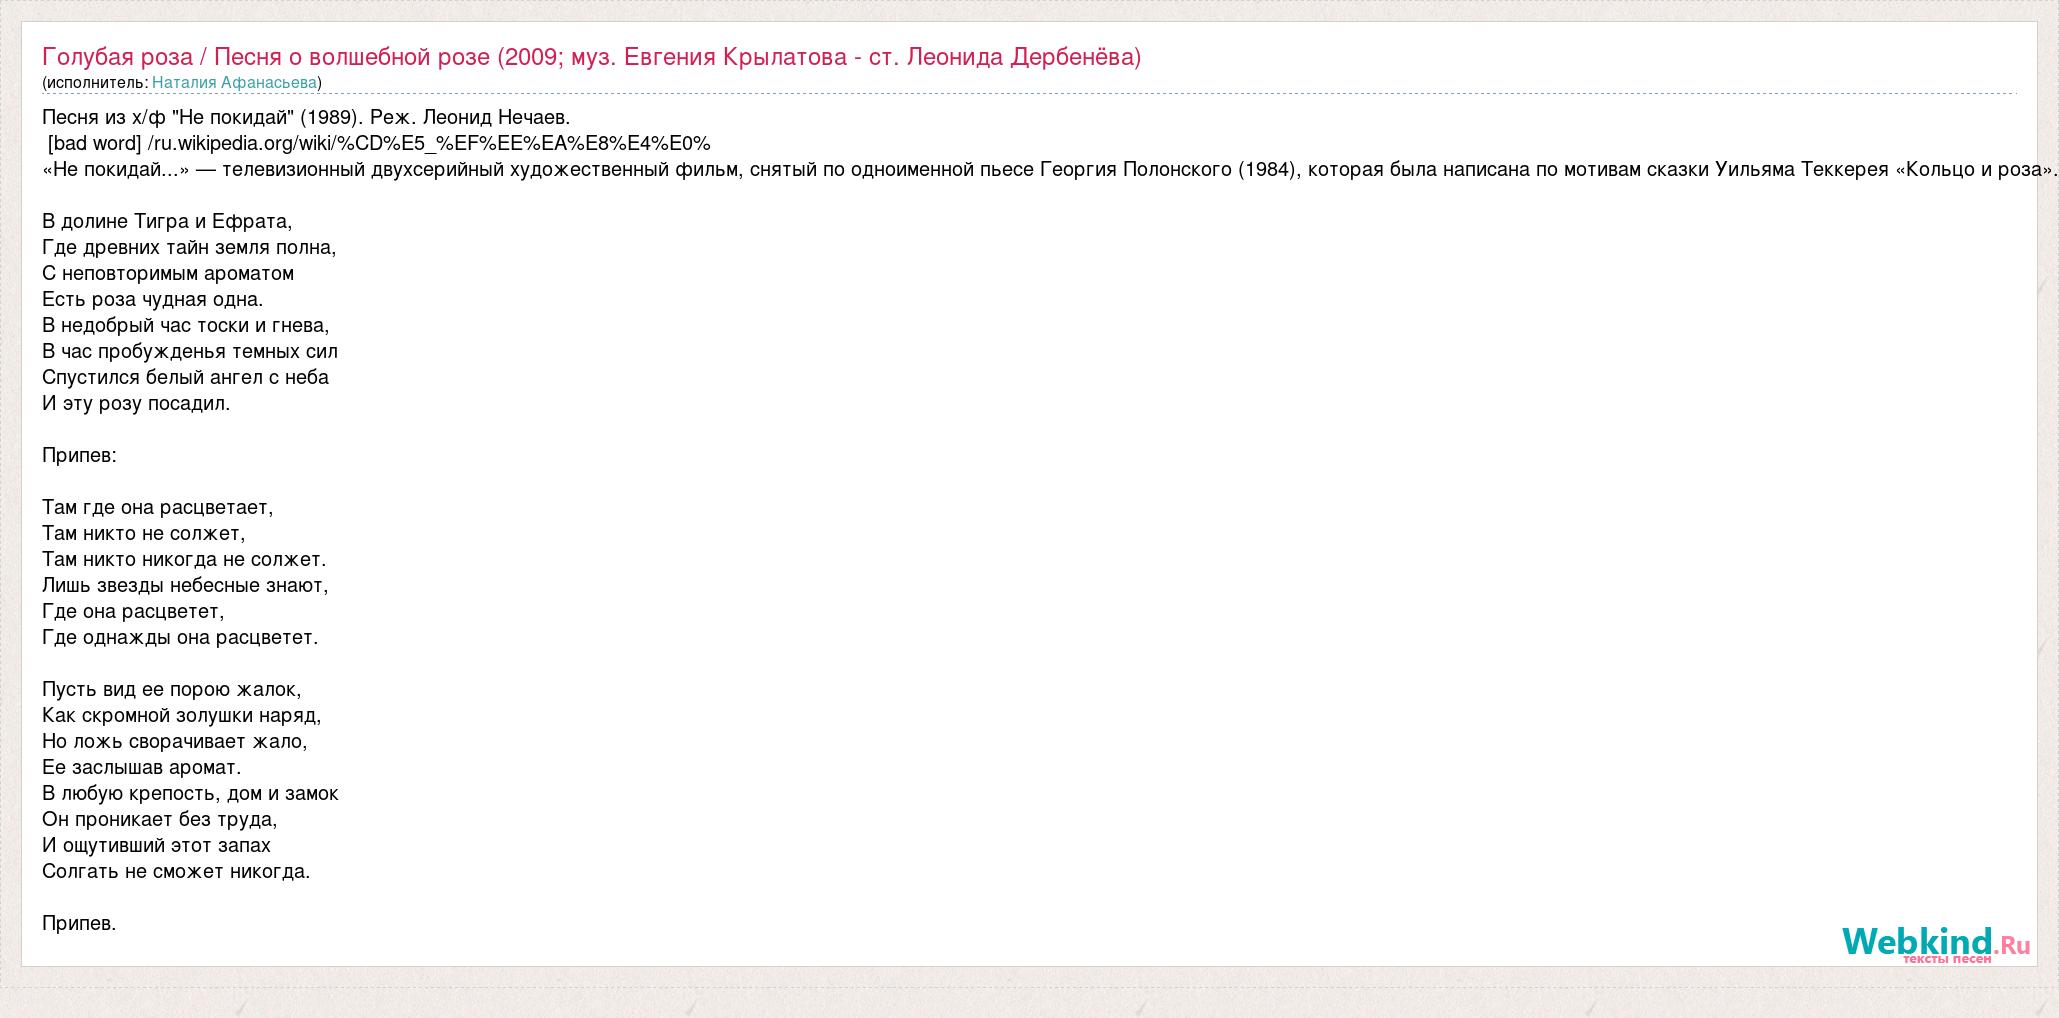Click the line Но ложь сворачивает жало
Viewport: 2059px width, 1018px height.
pyautogui.click(x=174, y=741)
